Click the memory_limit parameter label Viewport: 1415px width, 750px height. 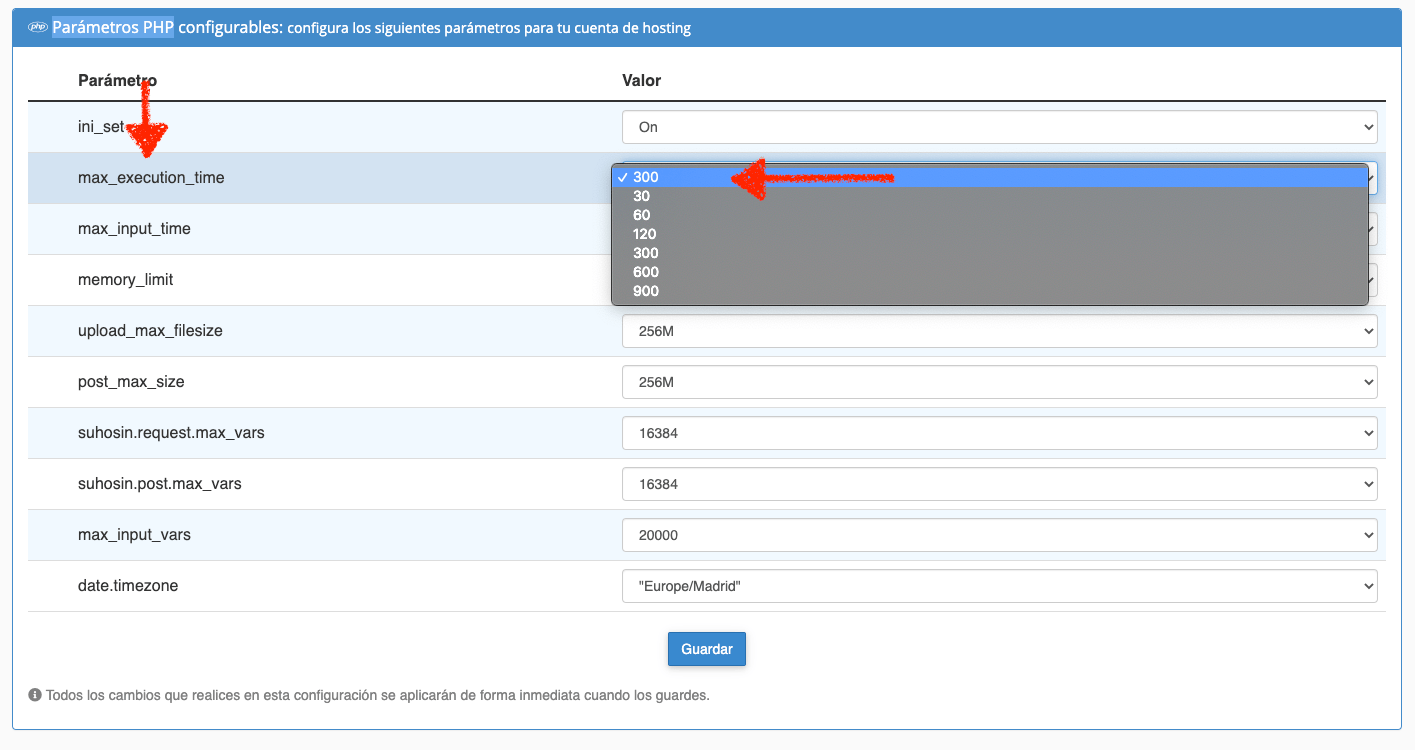[x=126, y=280]
